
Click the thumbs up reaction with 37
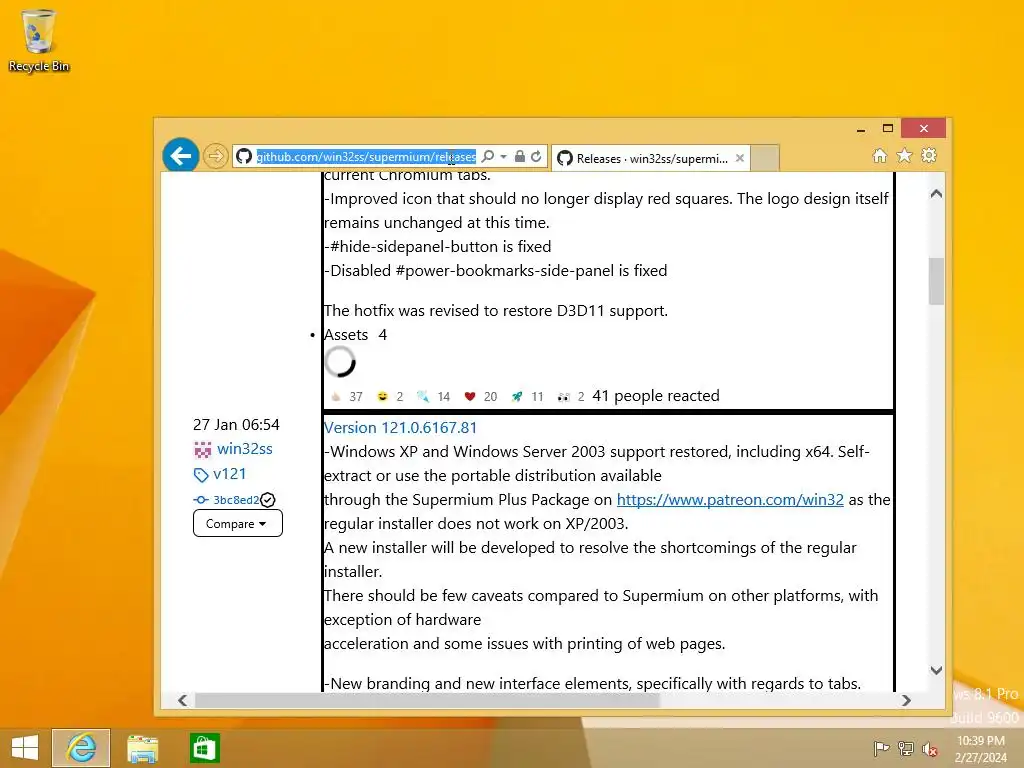[x=347, y=396]
